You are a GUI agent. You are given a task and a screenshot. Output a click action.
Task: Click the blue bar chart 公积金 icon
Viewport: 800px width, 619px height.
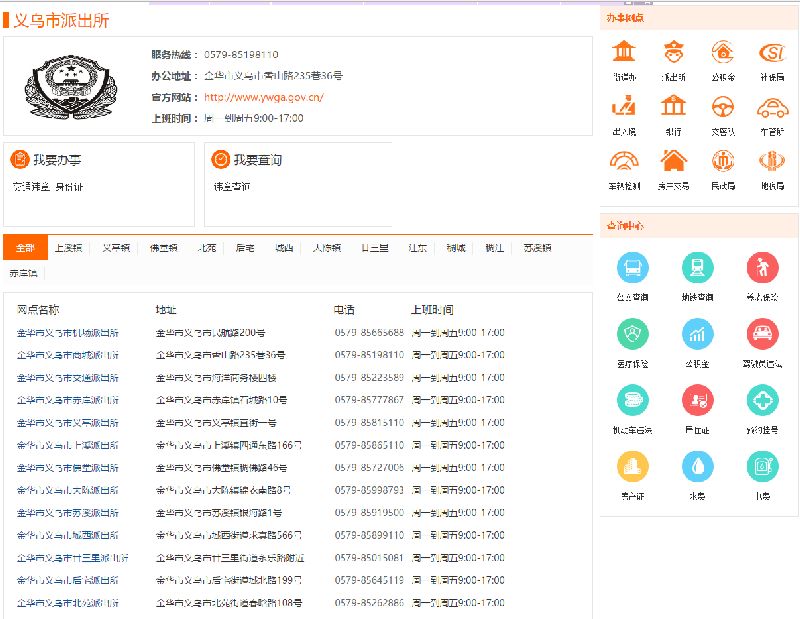point(698,334)
